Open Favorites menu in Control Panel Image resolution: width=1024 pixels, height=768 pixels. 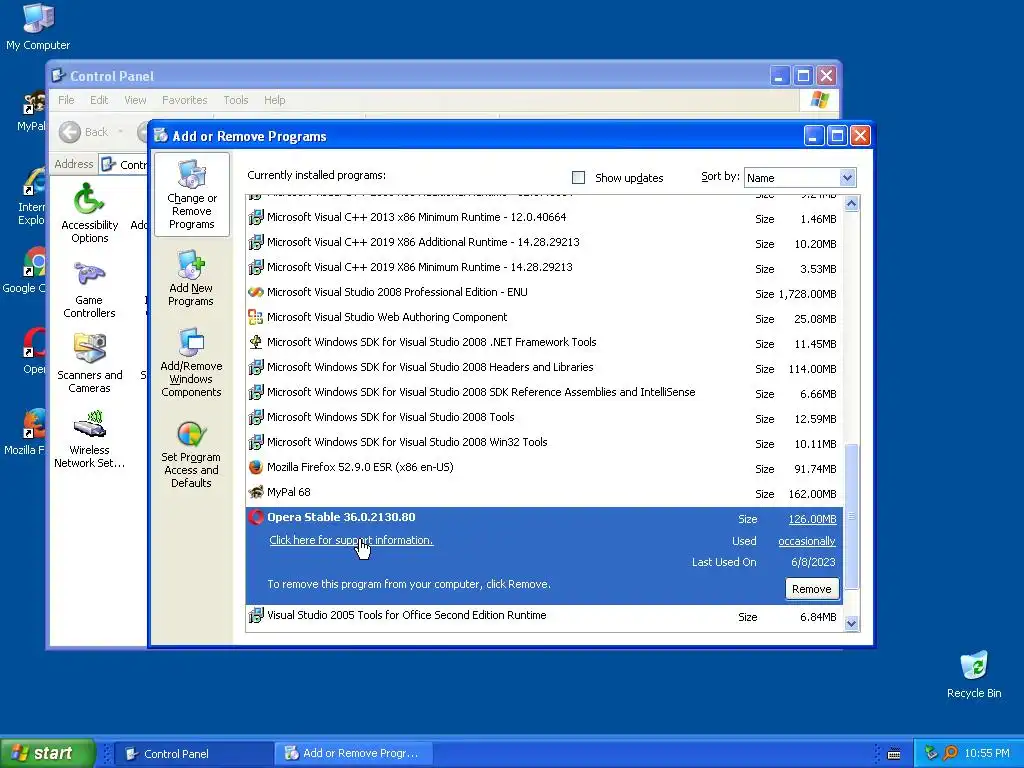pyautogui.click(x=185, y=100)
